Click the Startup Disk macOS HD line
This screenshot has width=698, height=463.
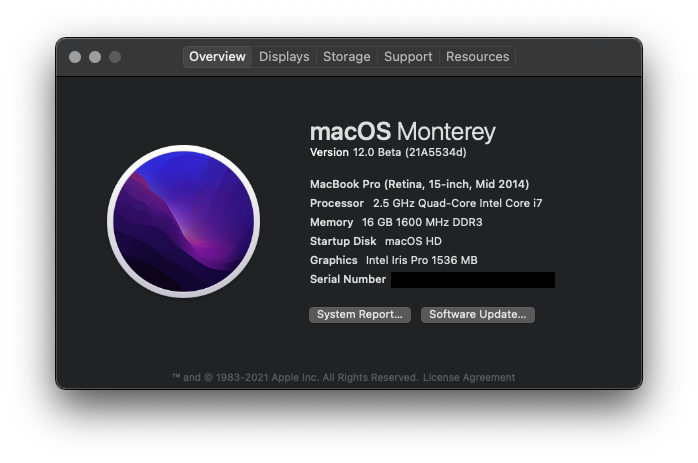[376, 241]
